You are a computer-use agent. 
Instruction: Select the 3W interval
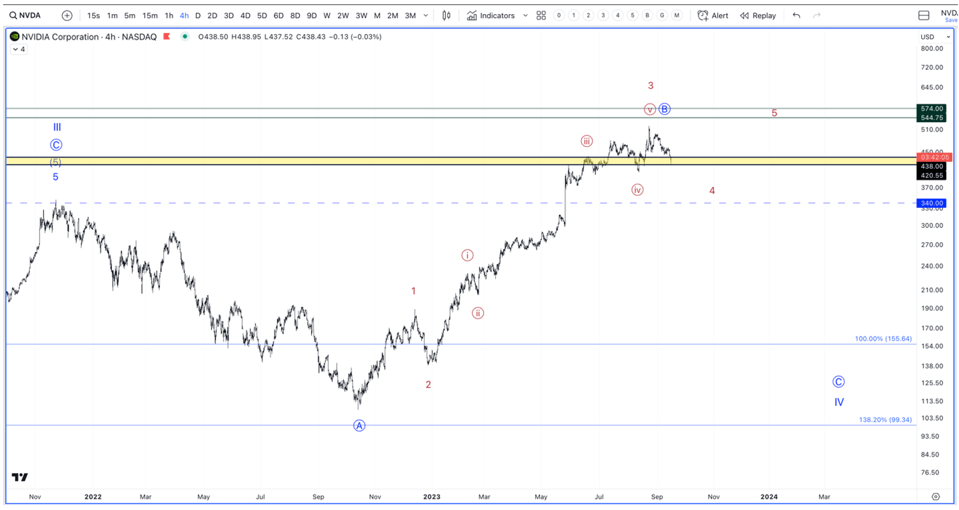pos(361,15)
